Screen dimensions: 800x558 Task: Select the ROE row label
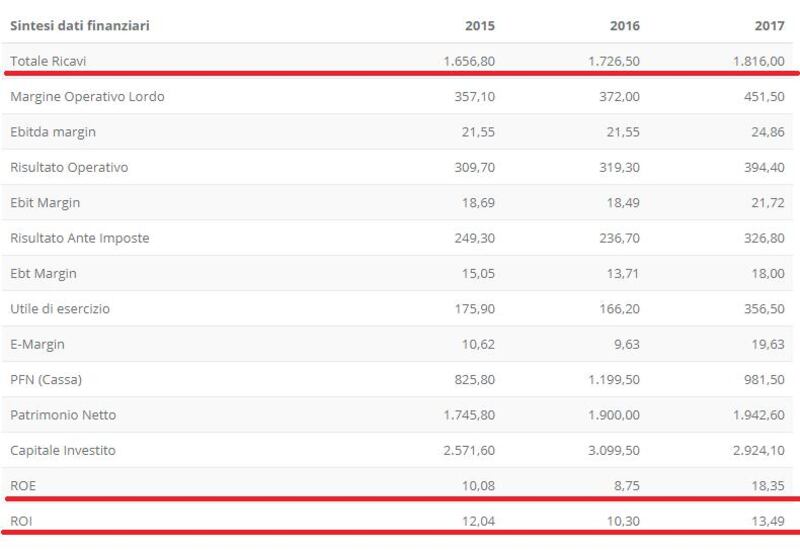coord(23,486)
